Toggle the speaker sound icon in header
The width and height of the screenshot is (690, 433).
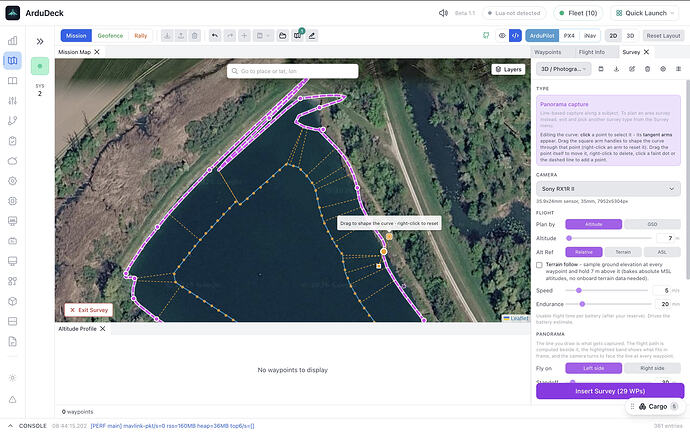[443, 13]
